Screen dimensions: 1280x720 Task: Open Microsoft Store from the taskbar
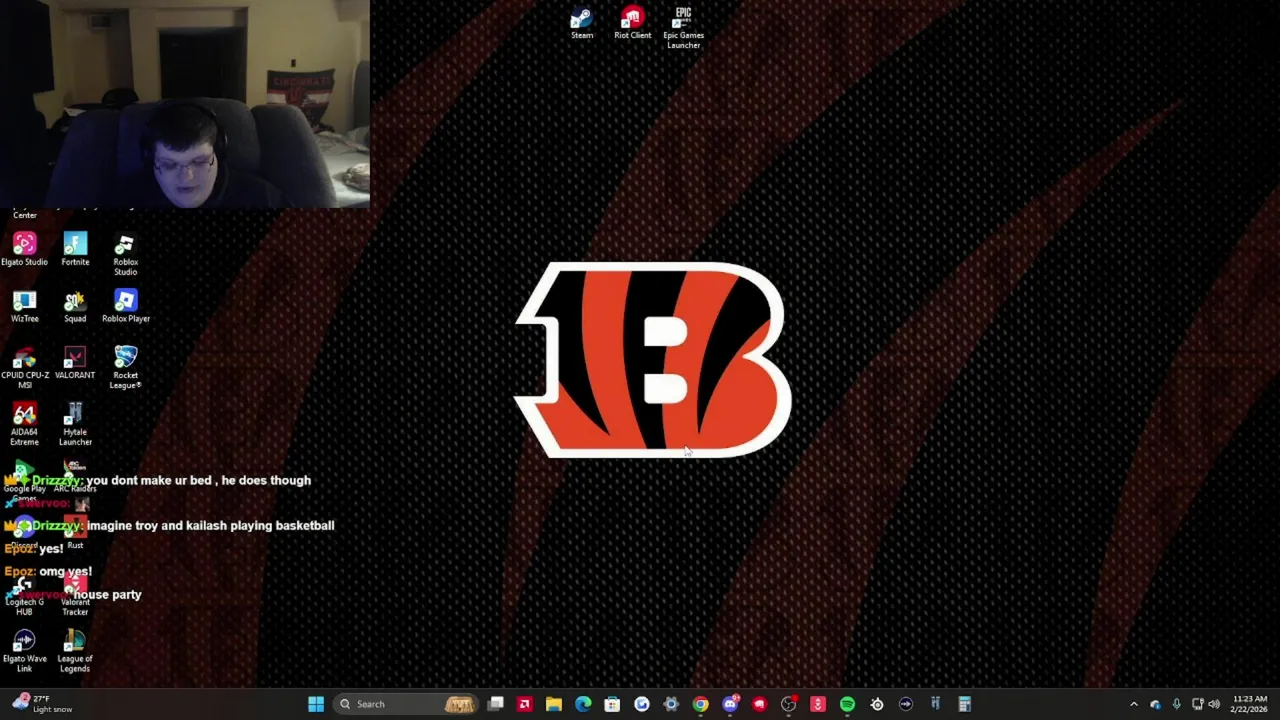point(612,704)
